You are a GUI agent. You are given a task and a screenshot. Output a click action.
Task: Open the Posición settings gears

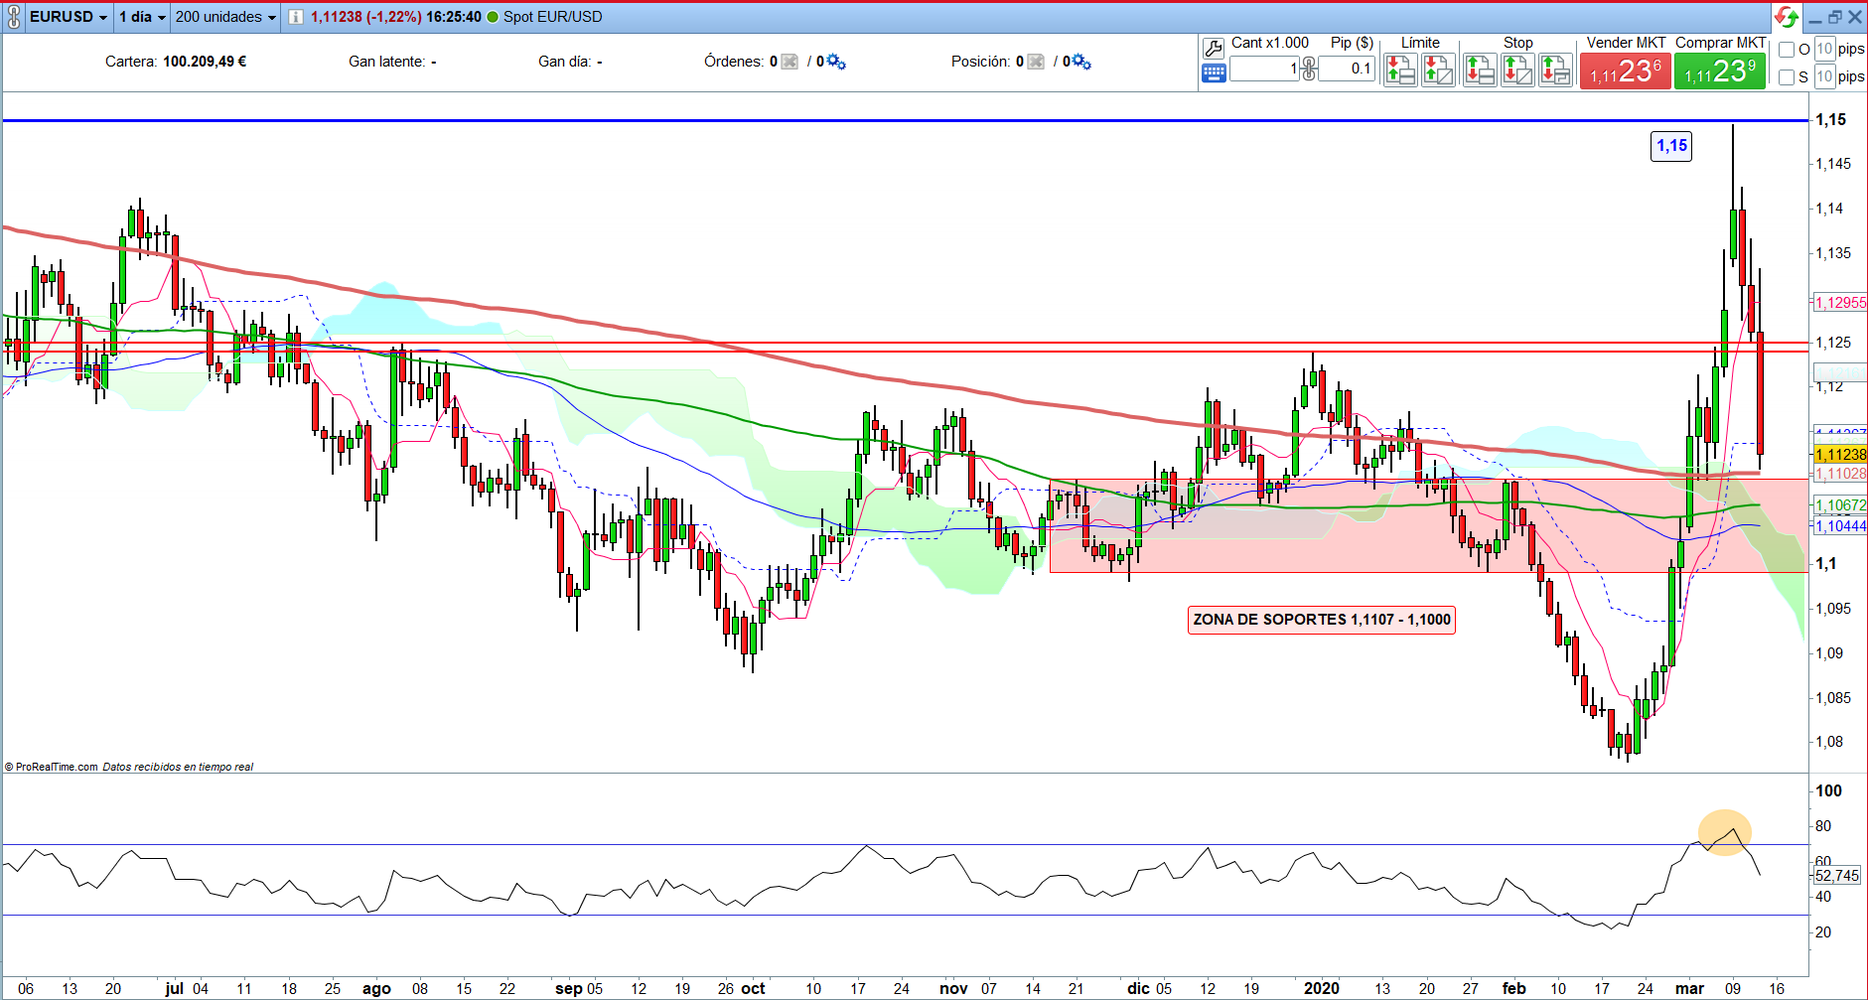pyautogui.click(x=1081, y=62)
